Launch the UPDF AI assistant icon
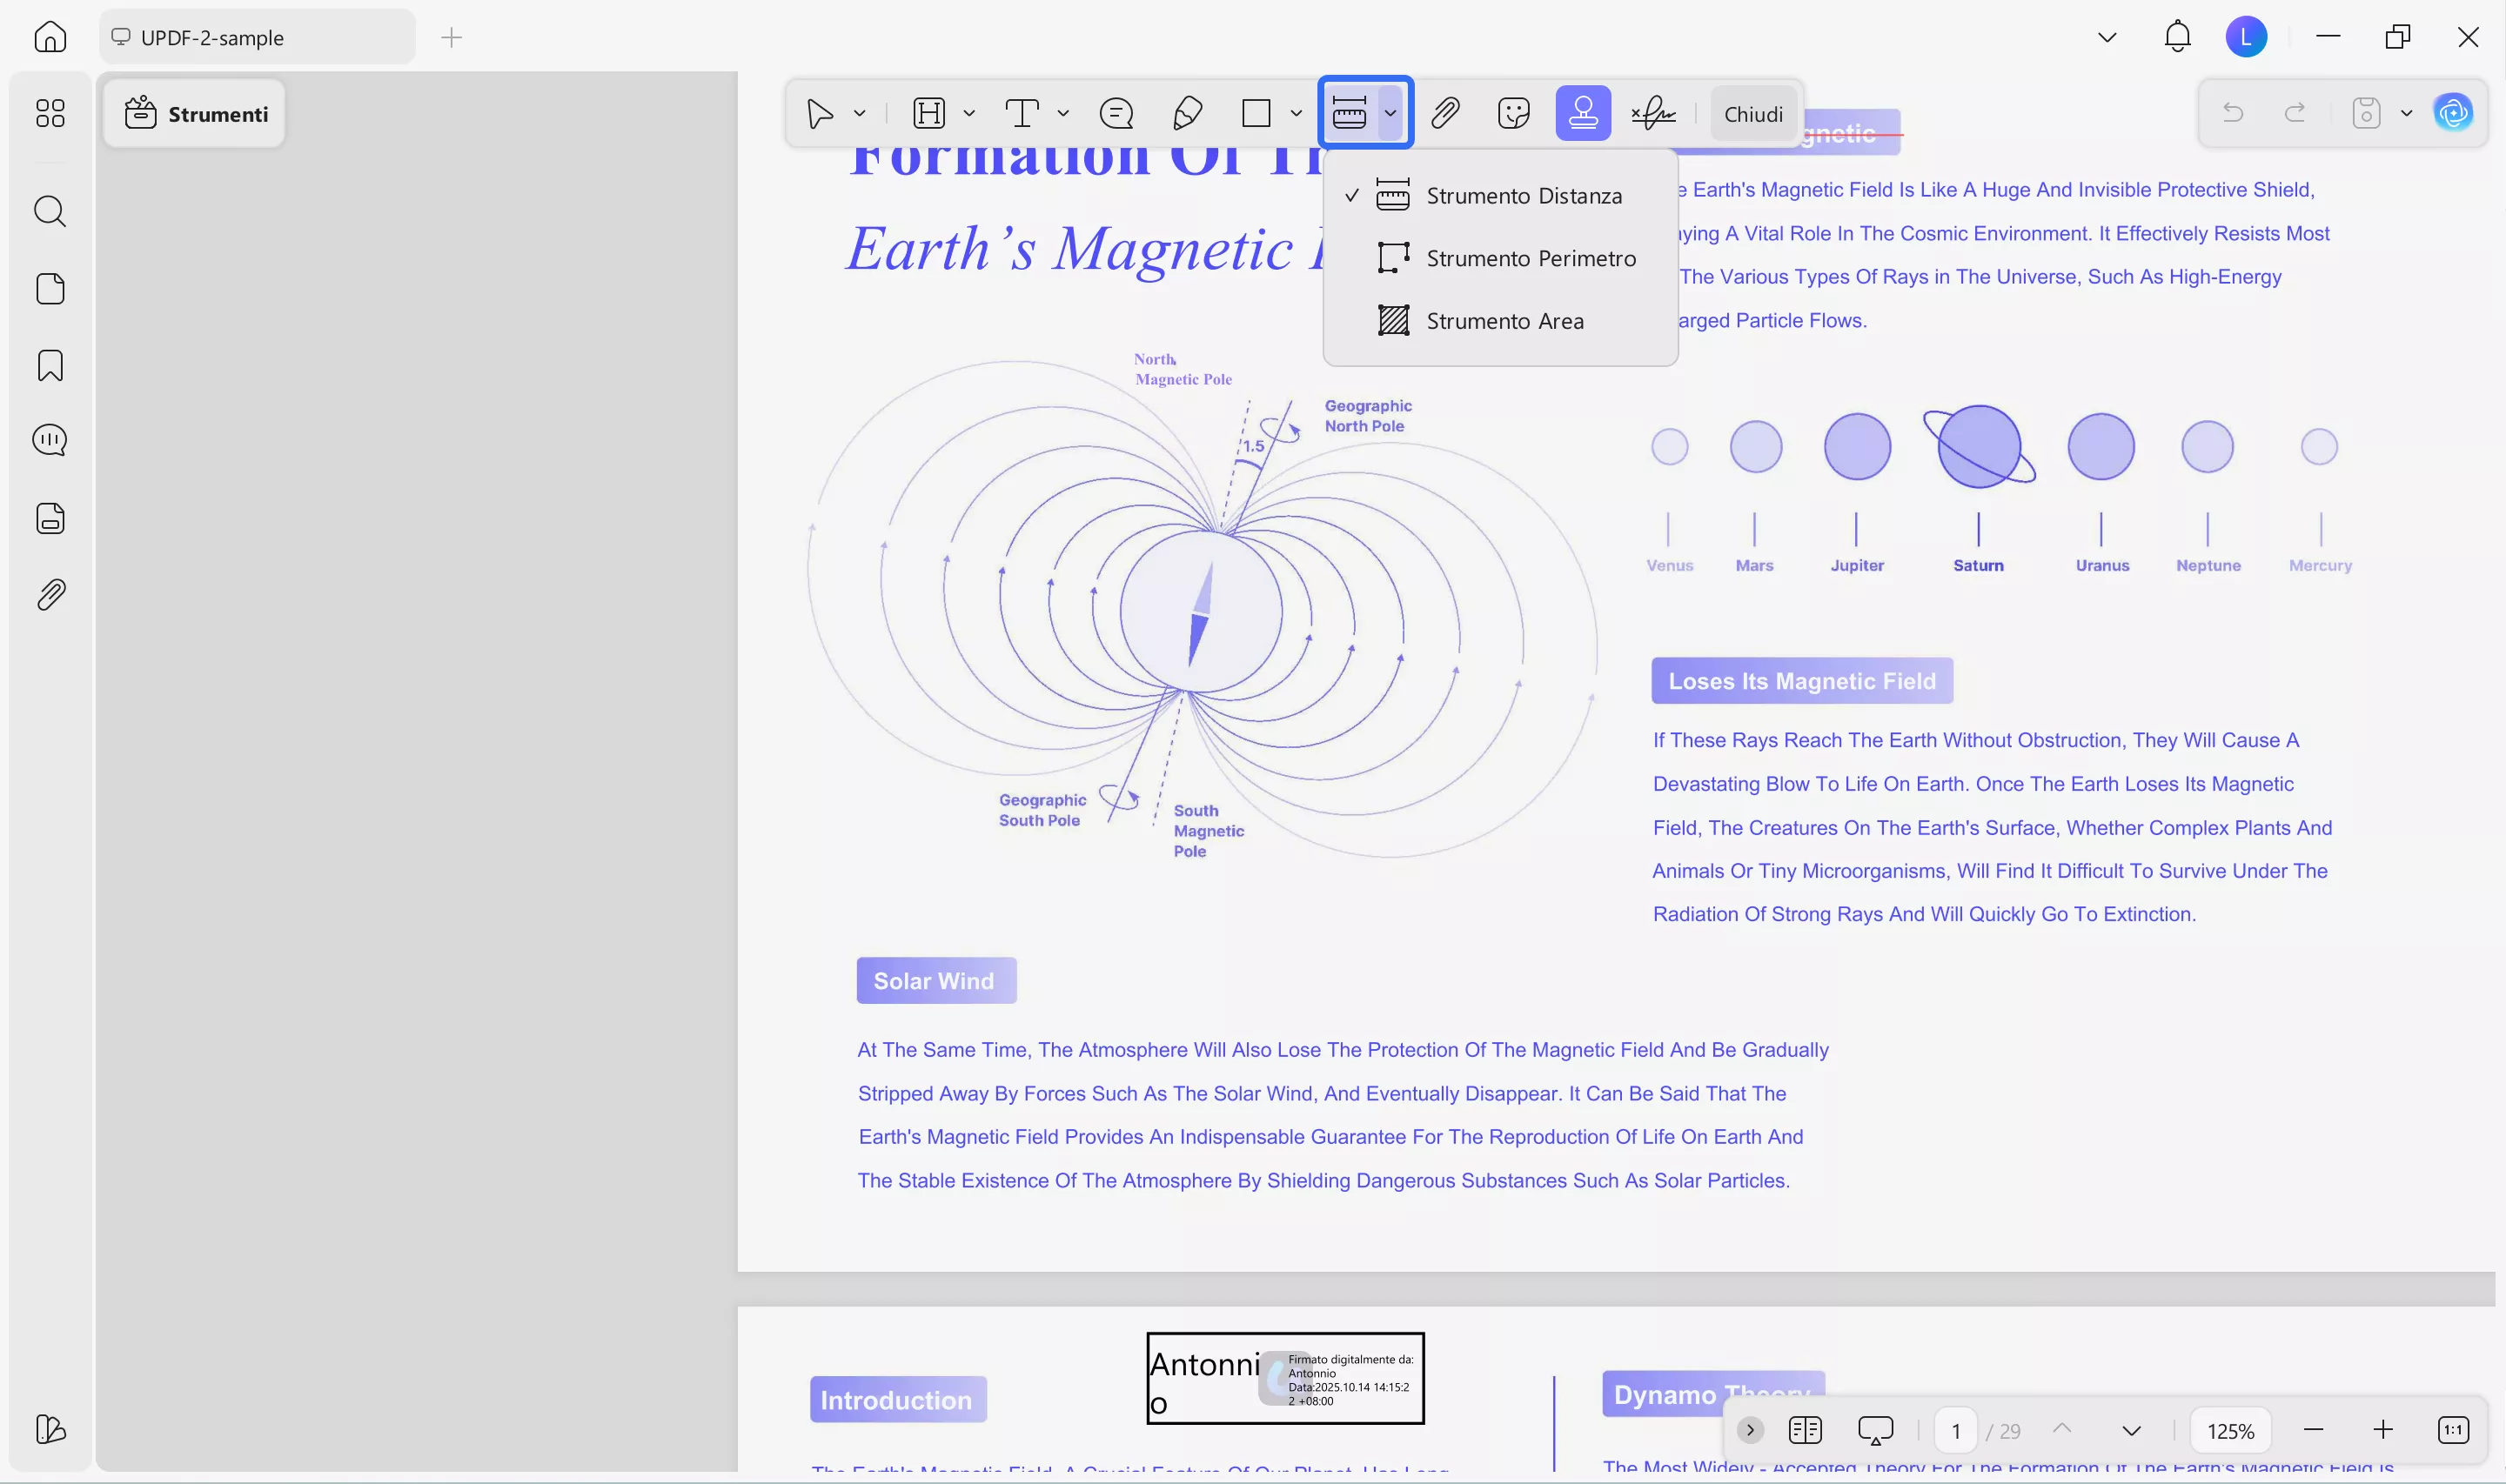The width and height of the screenshot is (2506, 1484). tap(2453, 113)
